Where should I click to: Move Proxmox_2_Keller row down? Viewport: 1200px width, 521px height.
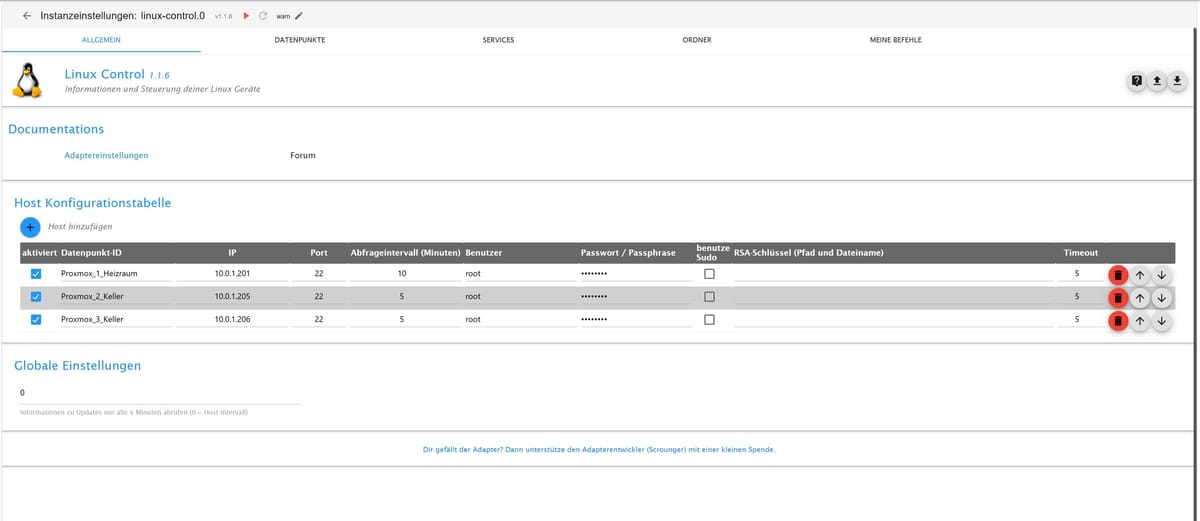pos(1161,297)
